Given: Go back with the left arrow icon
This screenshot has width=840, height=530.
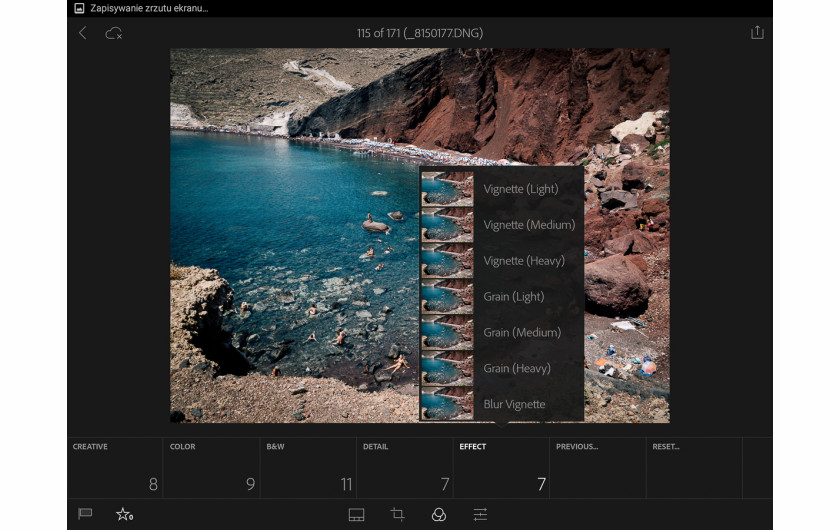Looking at the screenshot, I should (82, 33).
